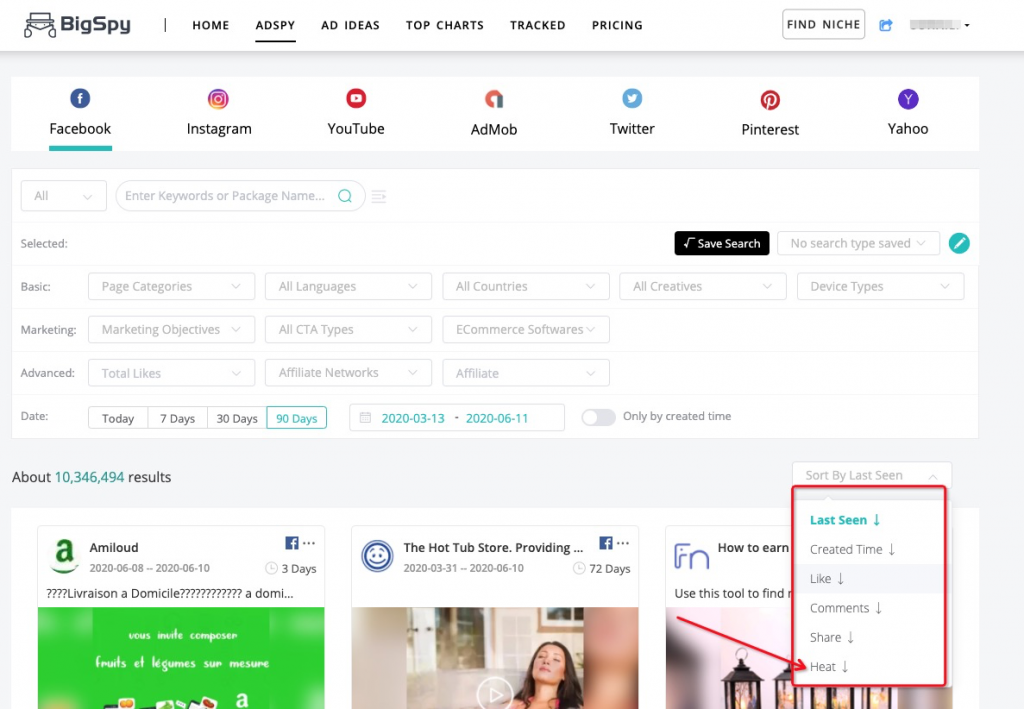
Task: Click end date 2020-06-11 field
Action: 497,418
